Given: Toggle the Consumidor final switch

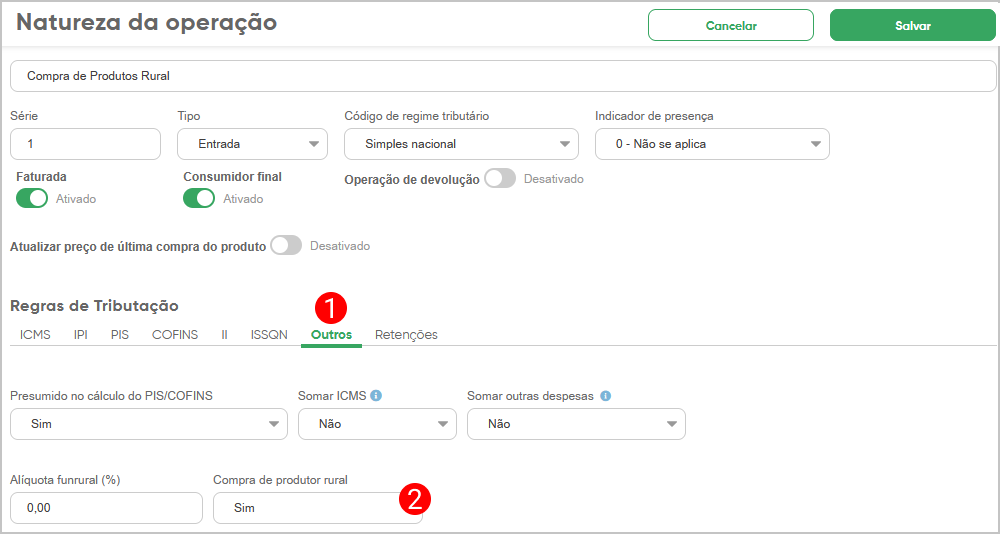Looking at the screenshot, I should (x=199, y=198).
